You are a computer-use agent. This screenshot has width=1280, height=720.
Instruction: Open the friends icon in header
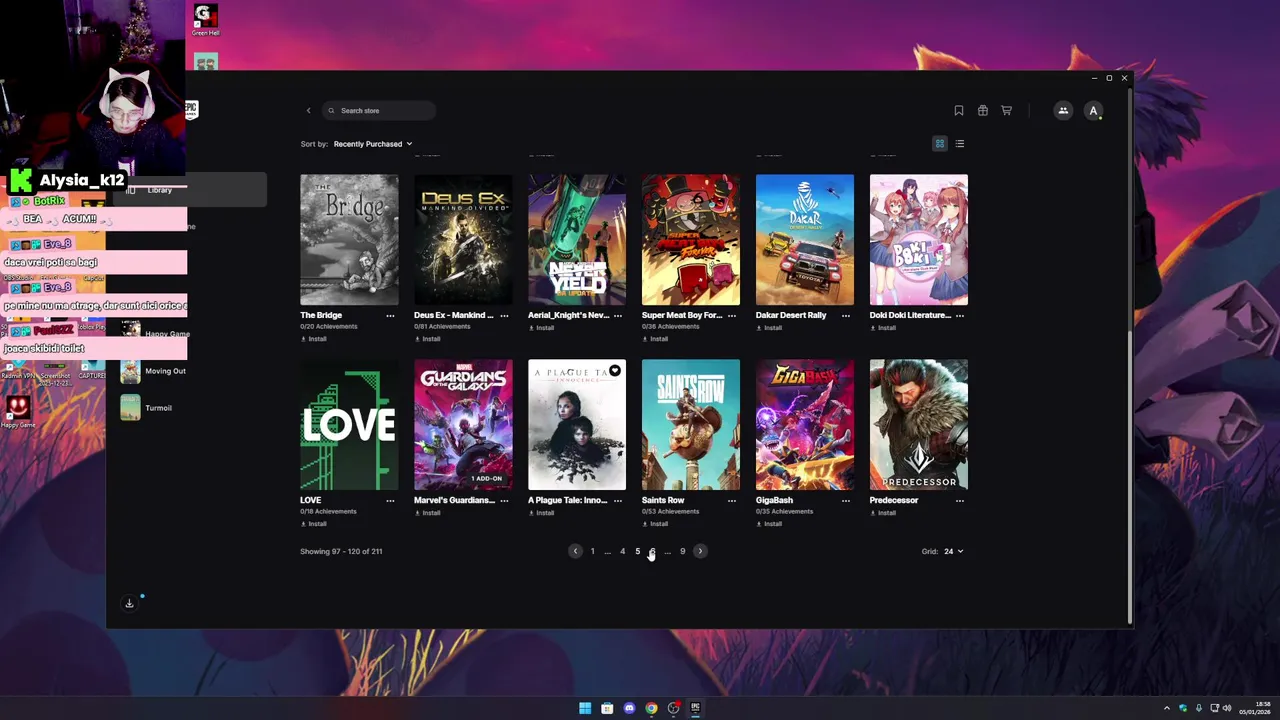[x=1063, y=111]
